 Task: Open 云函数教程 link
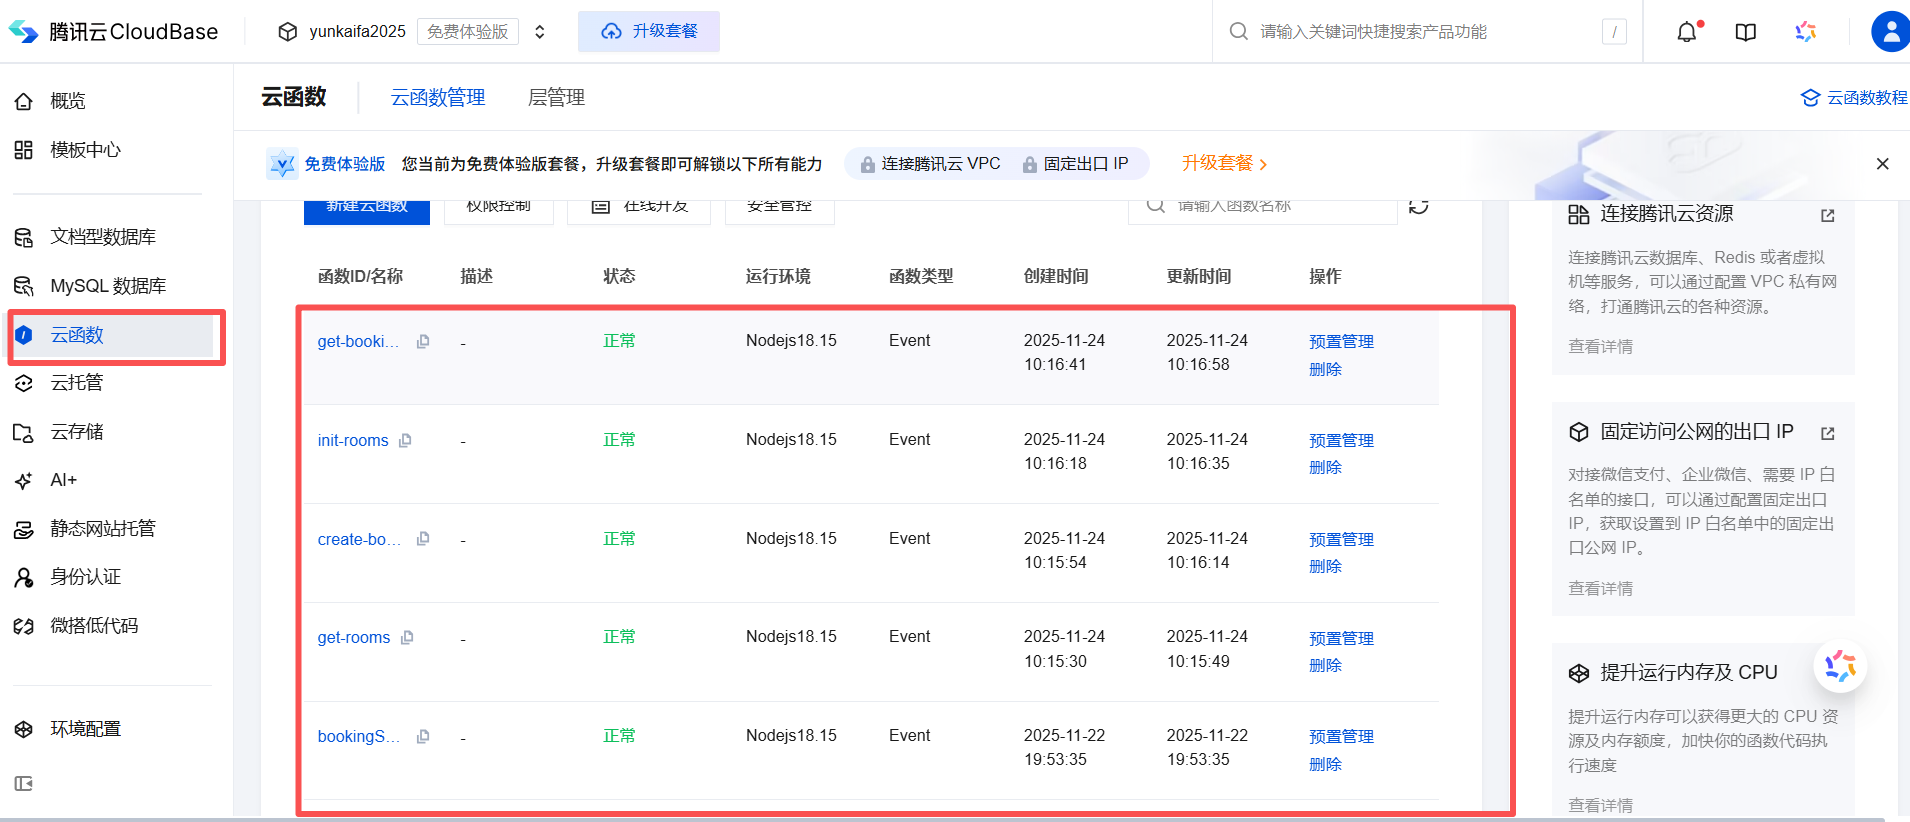coord(1853,98)
